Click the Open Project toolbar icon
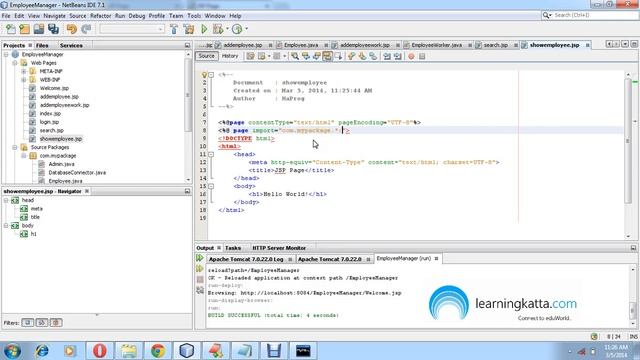 pos(39,29)
